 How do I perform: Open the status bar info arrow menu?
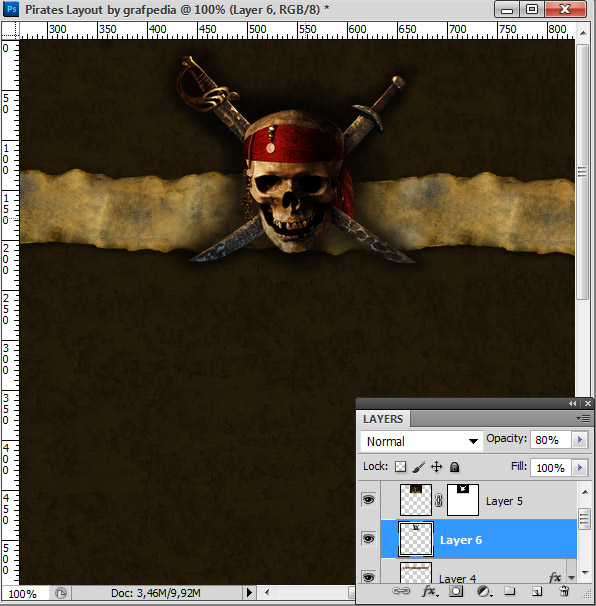(249, 592)
